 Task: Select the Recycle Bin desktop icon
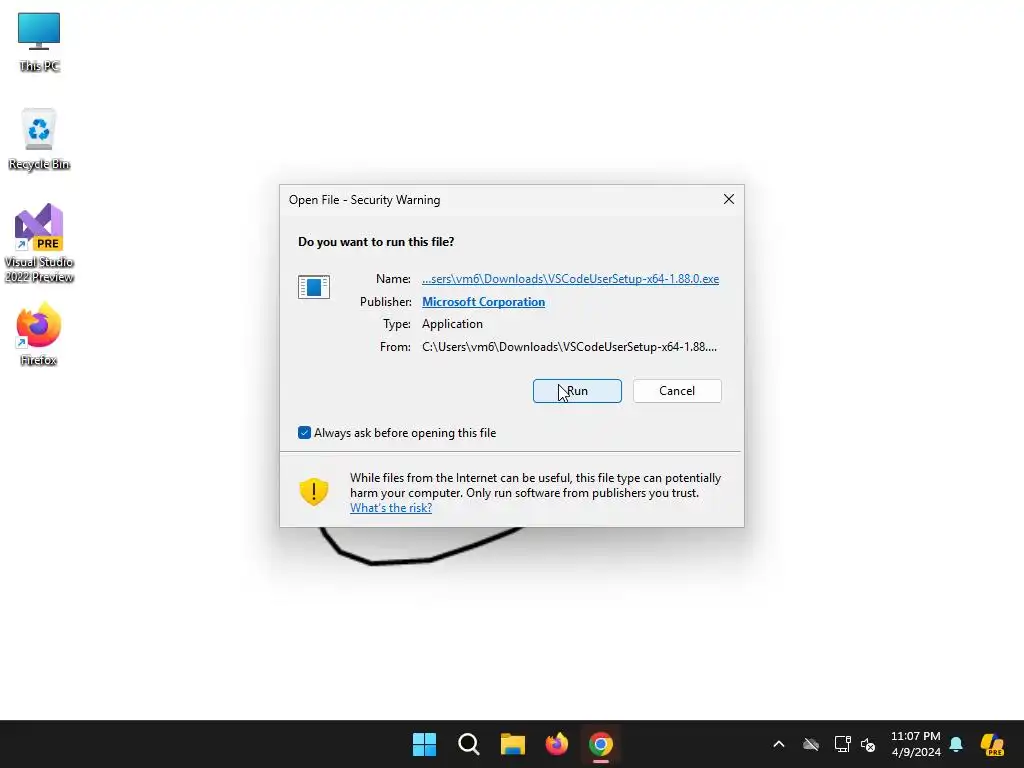pos(39,140)
